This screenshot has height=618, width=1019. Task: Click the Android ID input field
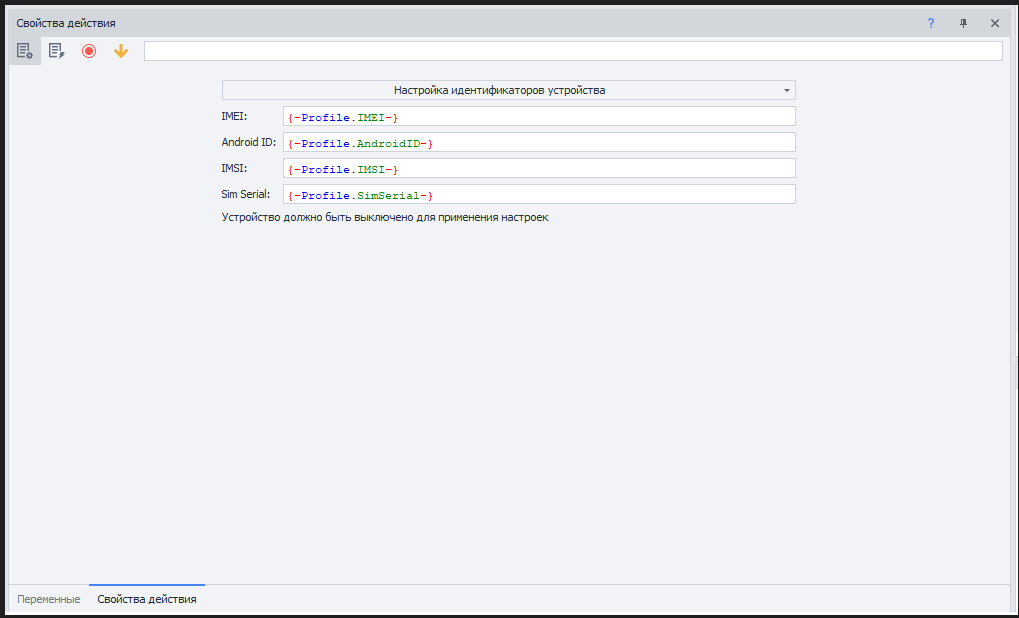tap(539, 142)
